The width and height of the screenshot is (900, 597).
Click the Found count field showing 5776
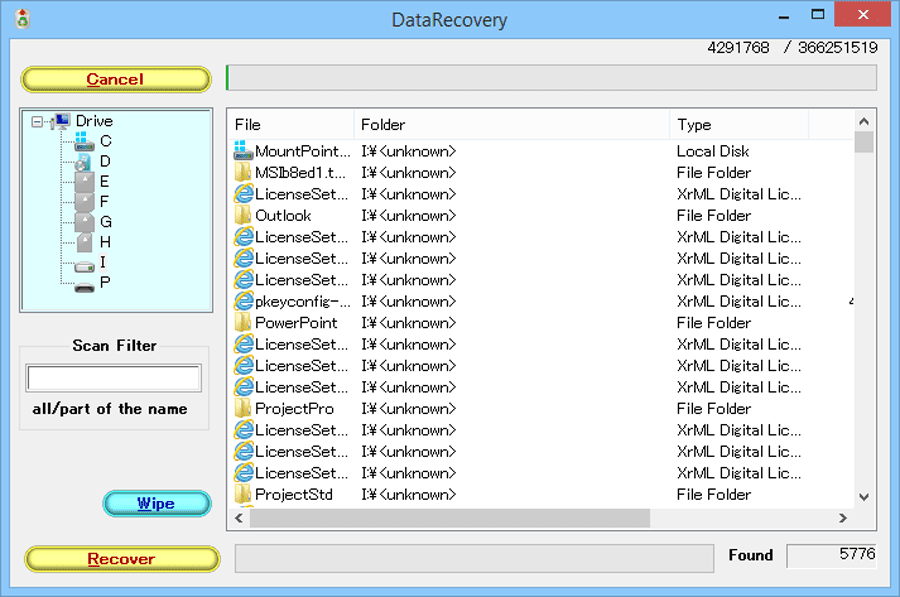pos(831,555)
